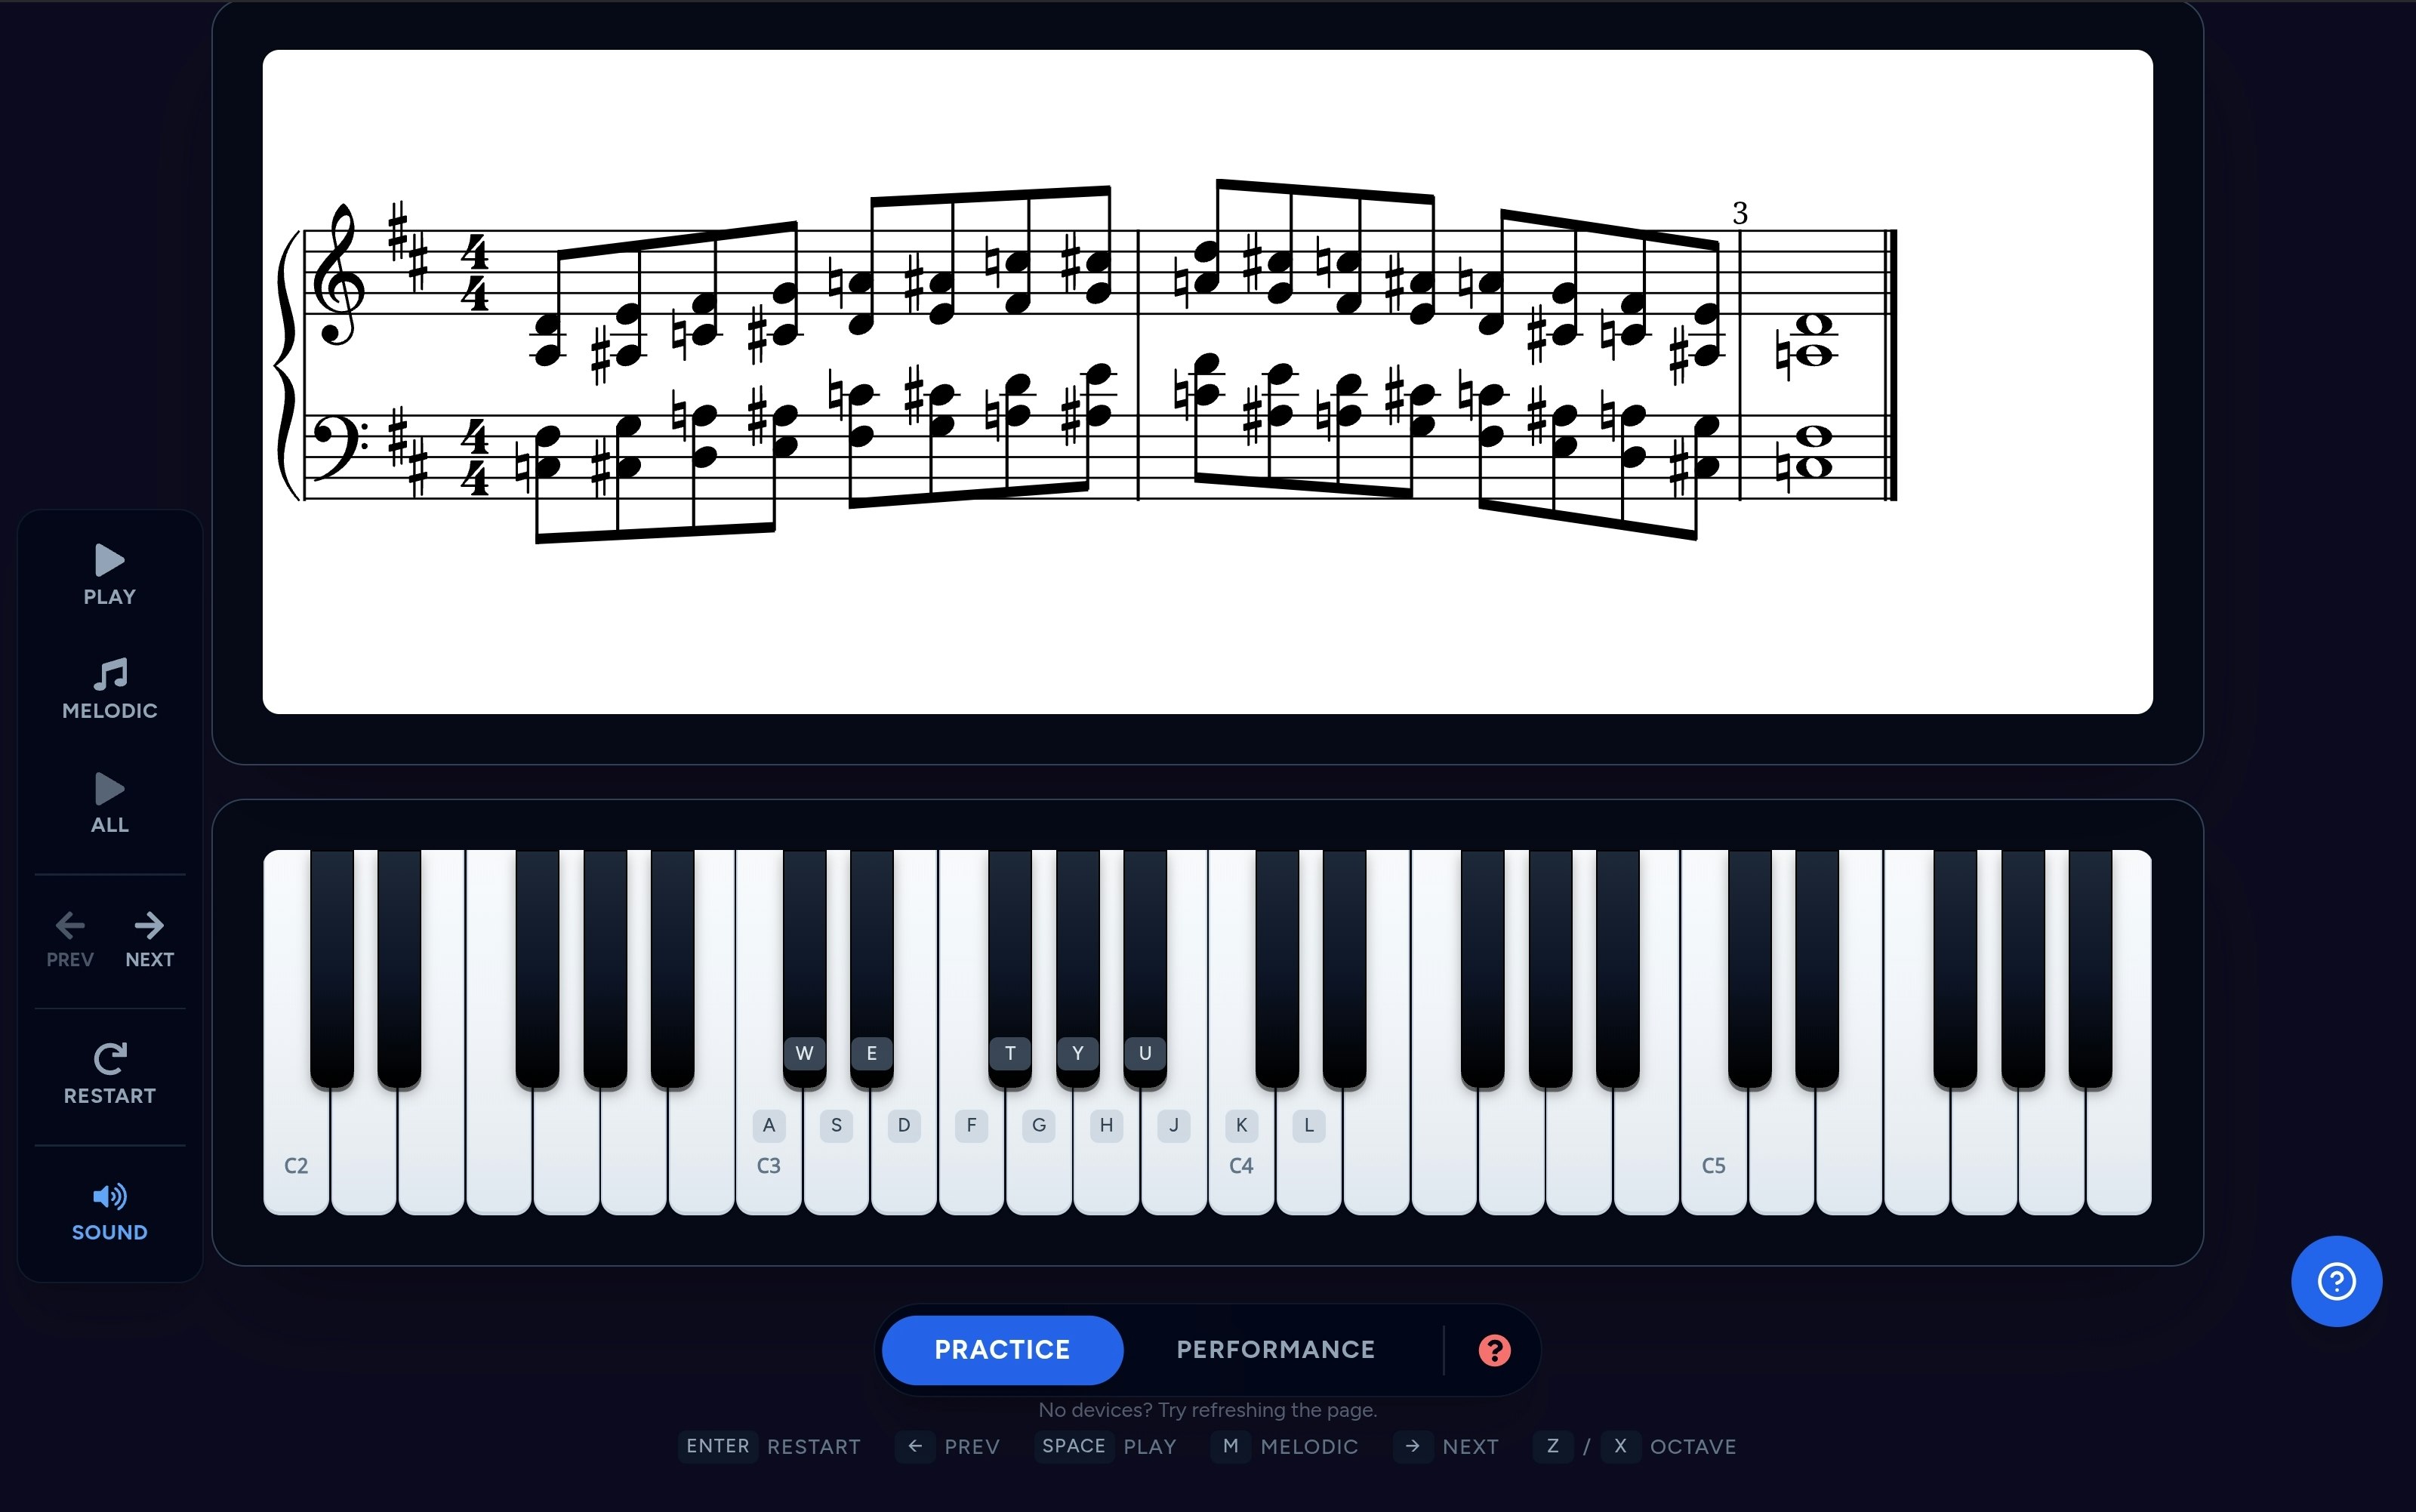Click the Play triangle icon in sidebar
The height and width of the screenshot is (1512, 2416).
pyautogui.click(x=109, y=560)
